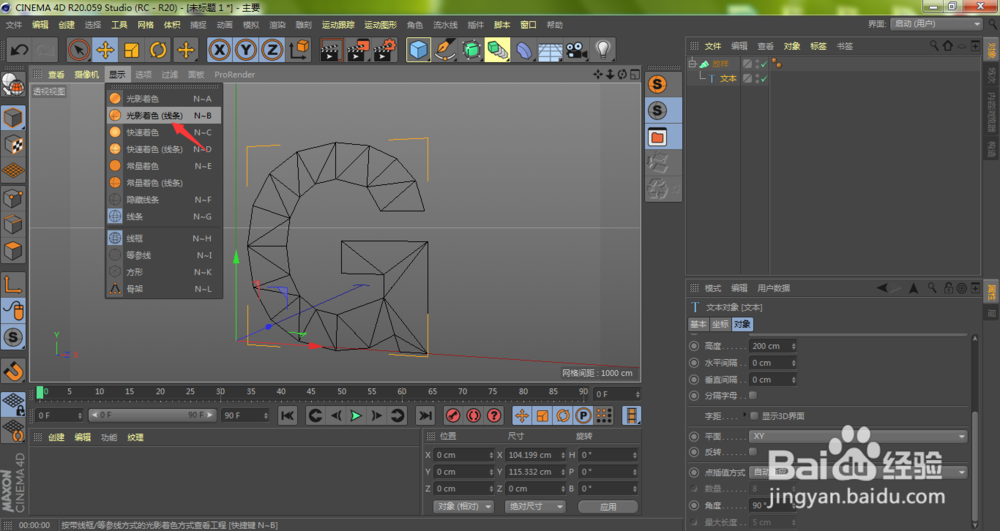Switch to the 坐标 attribute tab
Image resolution: width=1000 pixels, height=531 pixels.
(720, 324)
